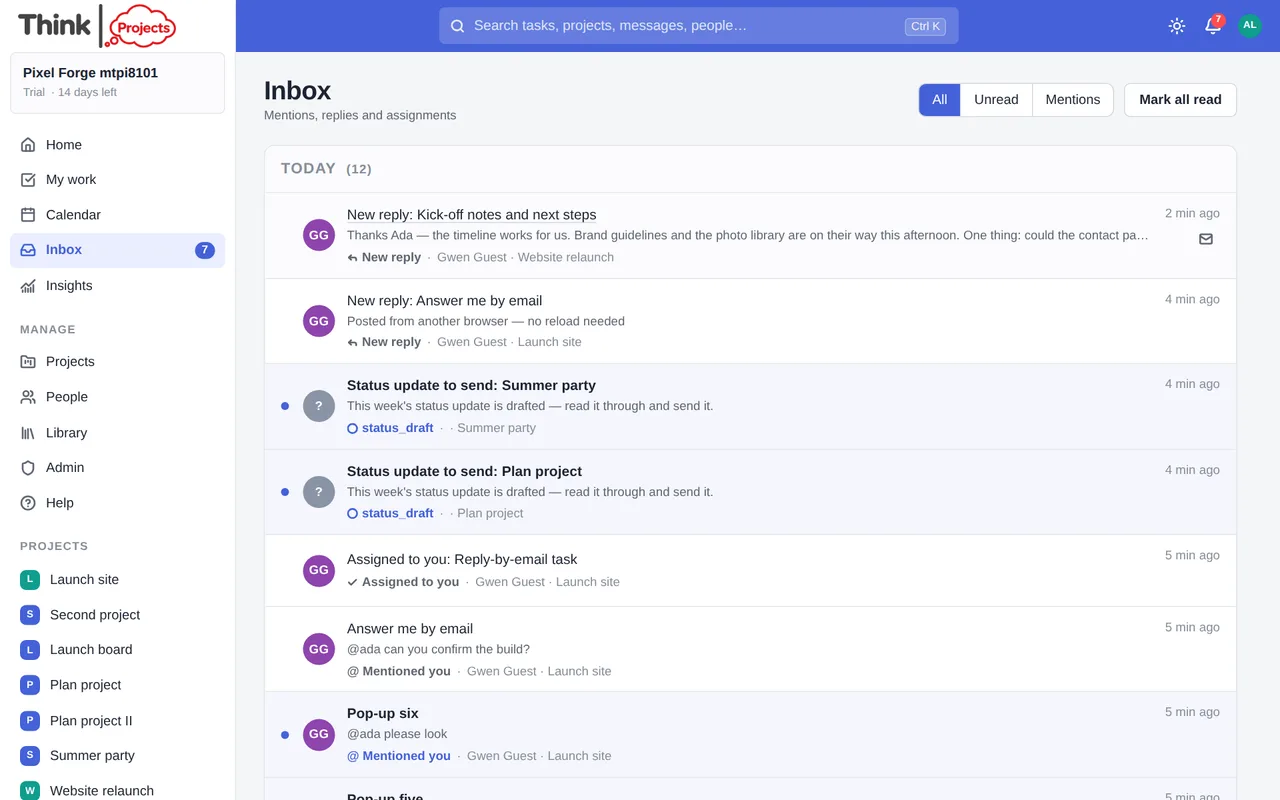Select the All filter

(x=940, y=100)
